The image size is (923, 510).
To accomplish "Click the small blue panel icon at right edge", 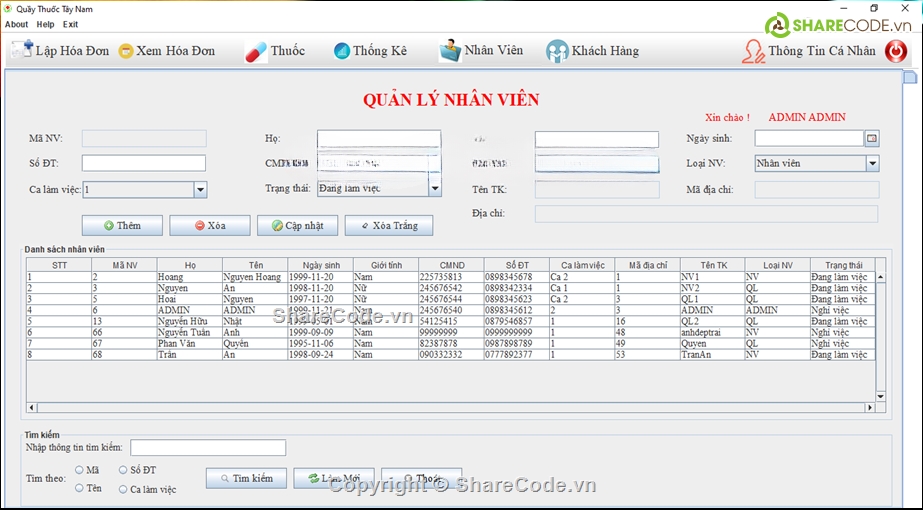I will click(x=910, y=77).
